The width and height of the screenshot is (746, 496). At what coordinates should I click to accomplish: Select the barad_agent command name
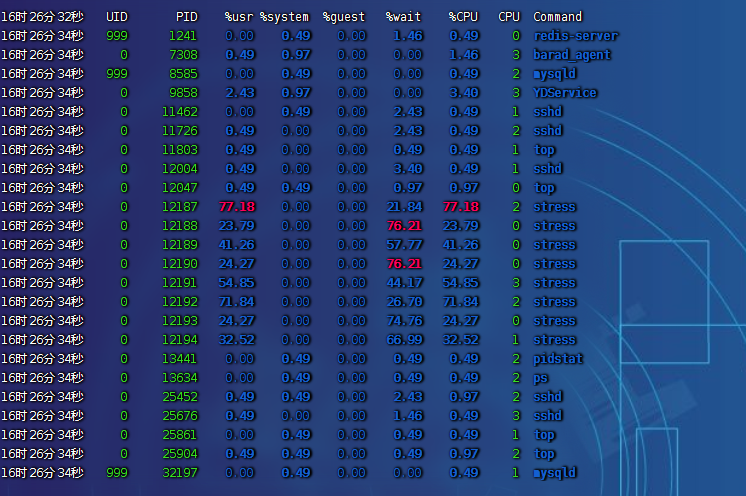click(572, 55)
